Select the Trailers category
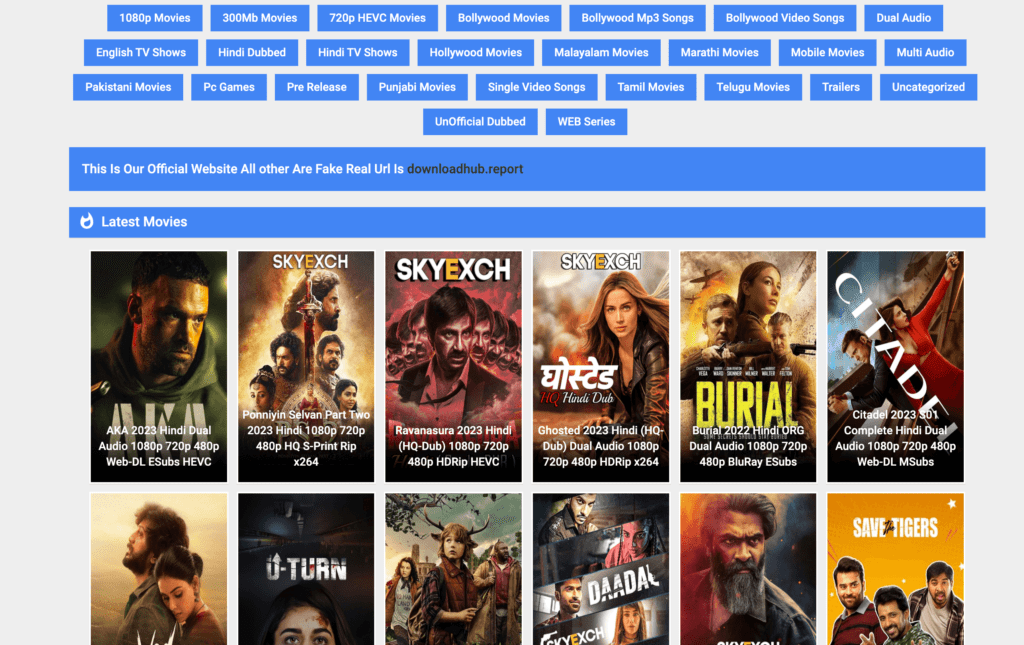The height and width of the screenshot is (645, 1024). pyautogui.click(x=841, y=87)
